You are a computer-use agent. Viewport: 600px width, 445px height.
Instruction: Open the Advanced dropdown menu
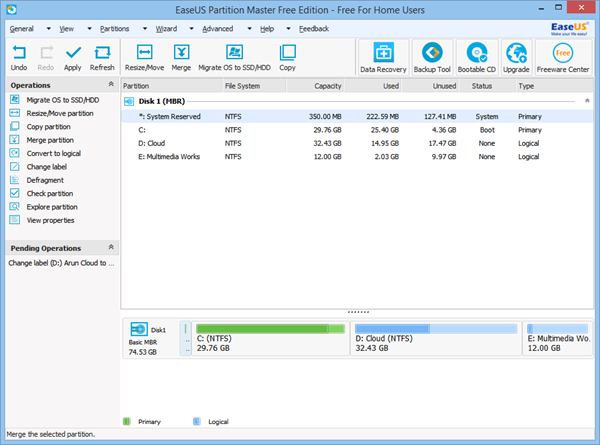[x=218, y=29]
